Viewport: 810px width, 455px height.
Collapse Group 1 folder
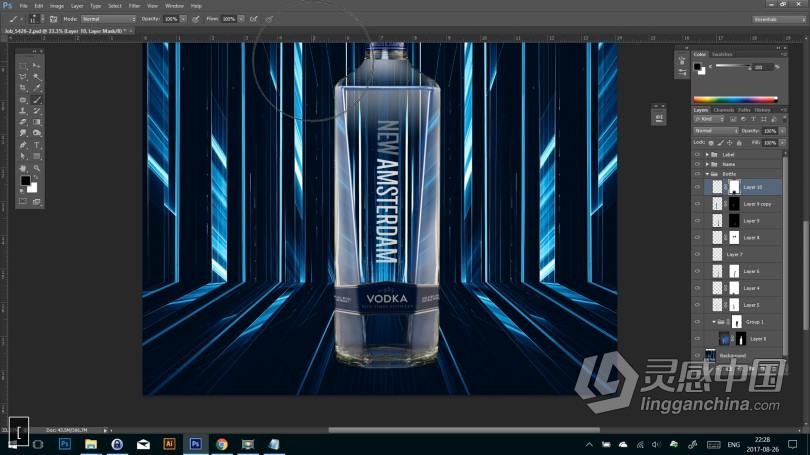(714, 322)
